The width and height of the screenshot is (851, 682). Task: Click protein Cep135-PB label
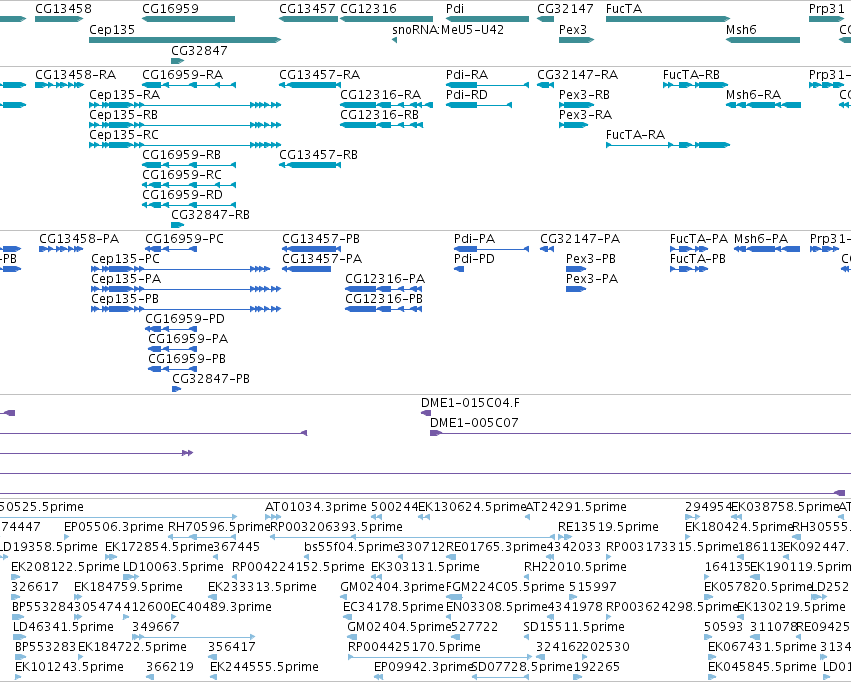tap(125, 299)
